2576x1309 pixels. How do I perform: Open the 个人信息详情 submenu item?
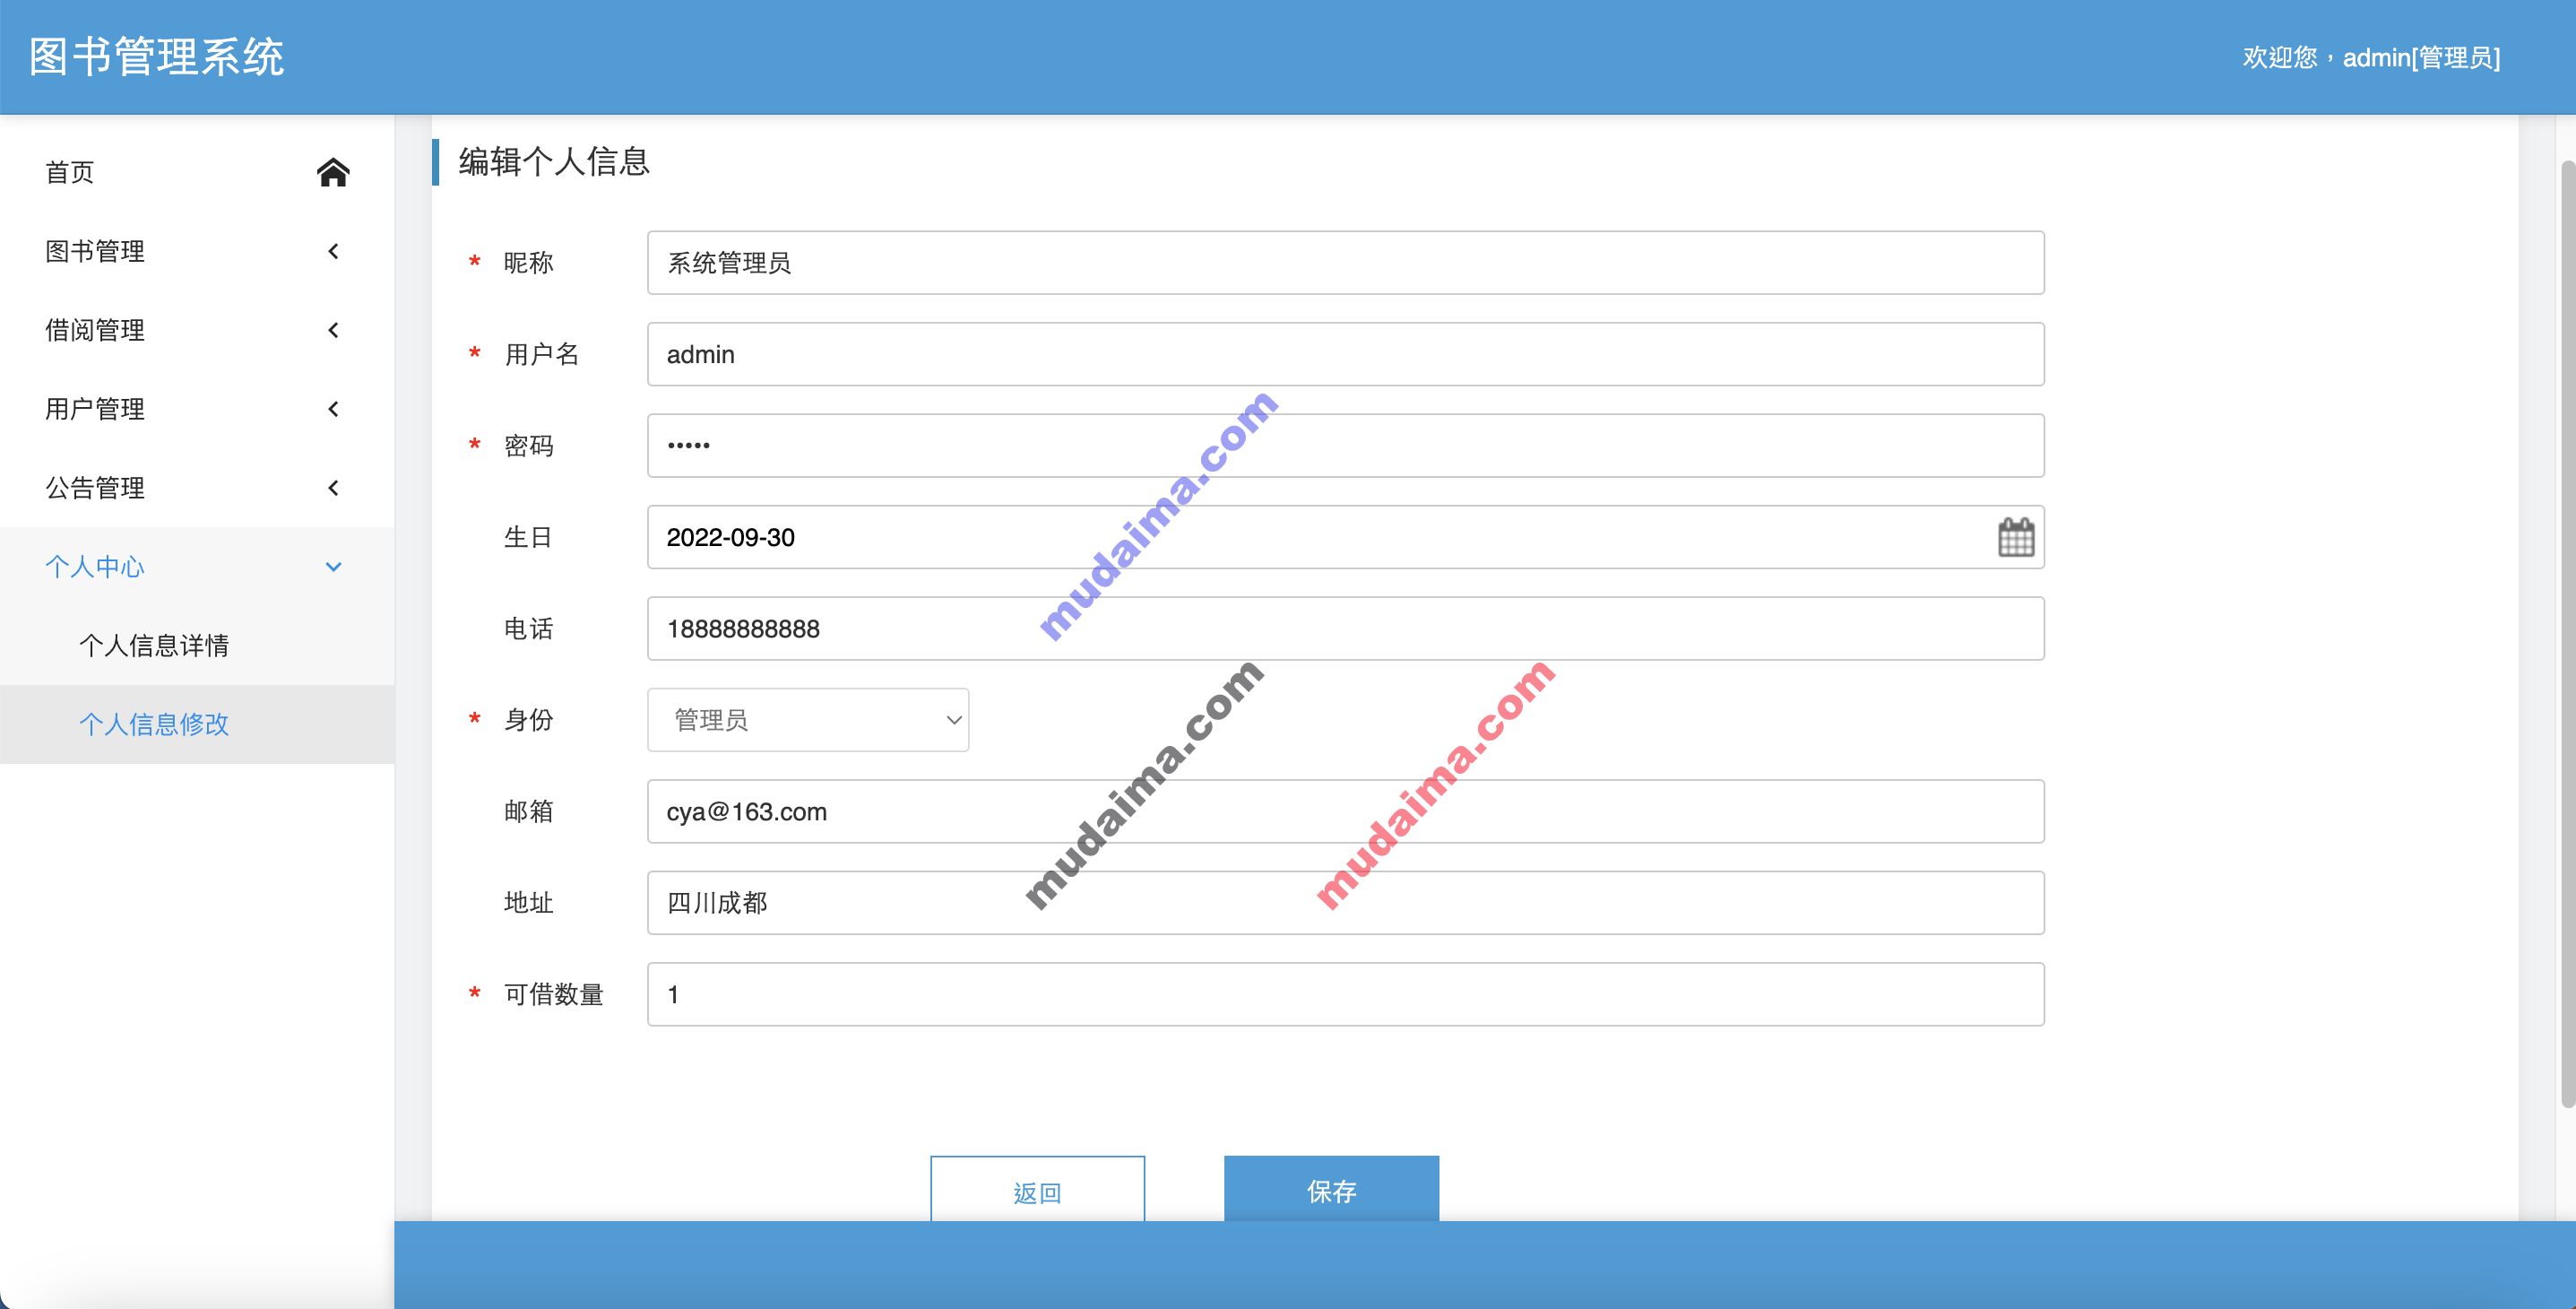click(x=197, y=646)
